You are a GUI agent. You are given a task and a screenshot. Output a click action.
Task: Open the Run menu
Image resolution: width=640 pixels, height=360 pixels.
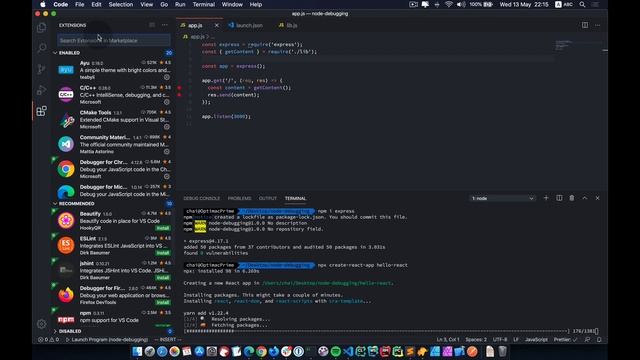click(x=180, y=4)
